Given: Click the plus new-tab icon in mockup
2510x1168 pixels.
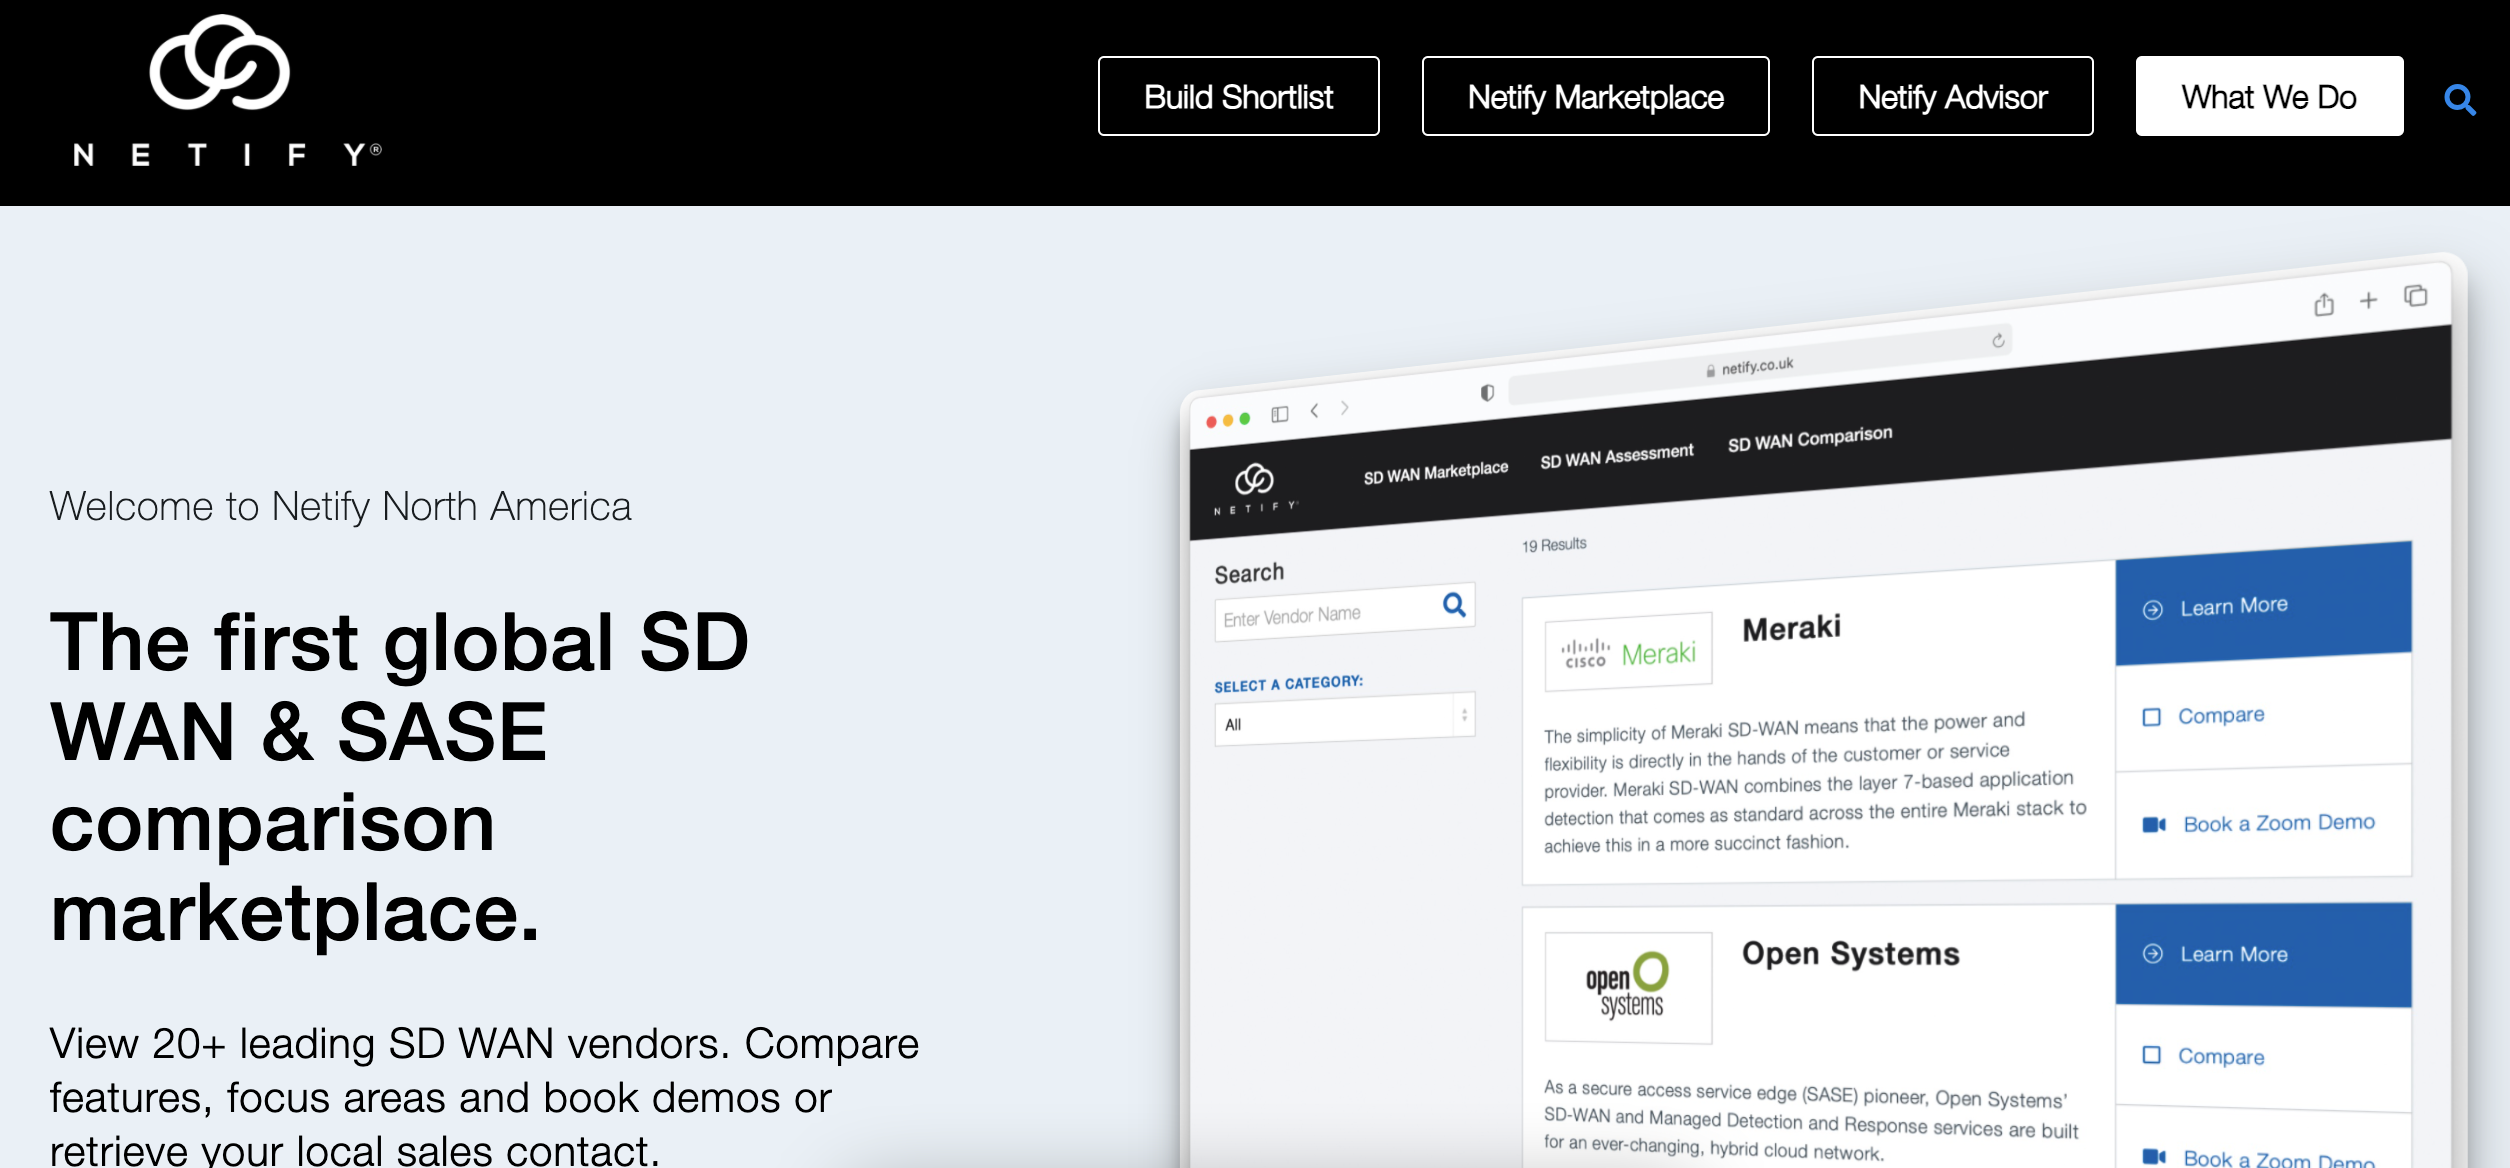Looking at the screenshot, I should [x=2368, y=300].
